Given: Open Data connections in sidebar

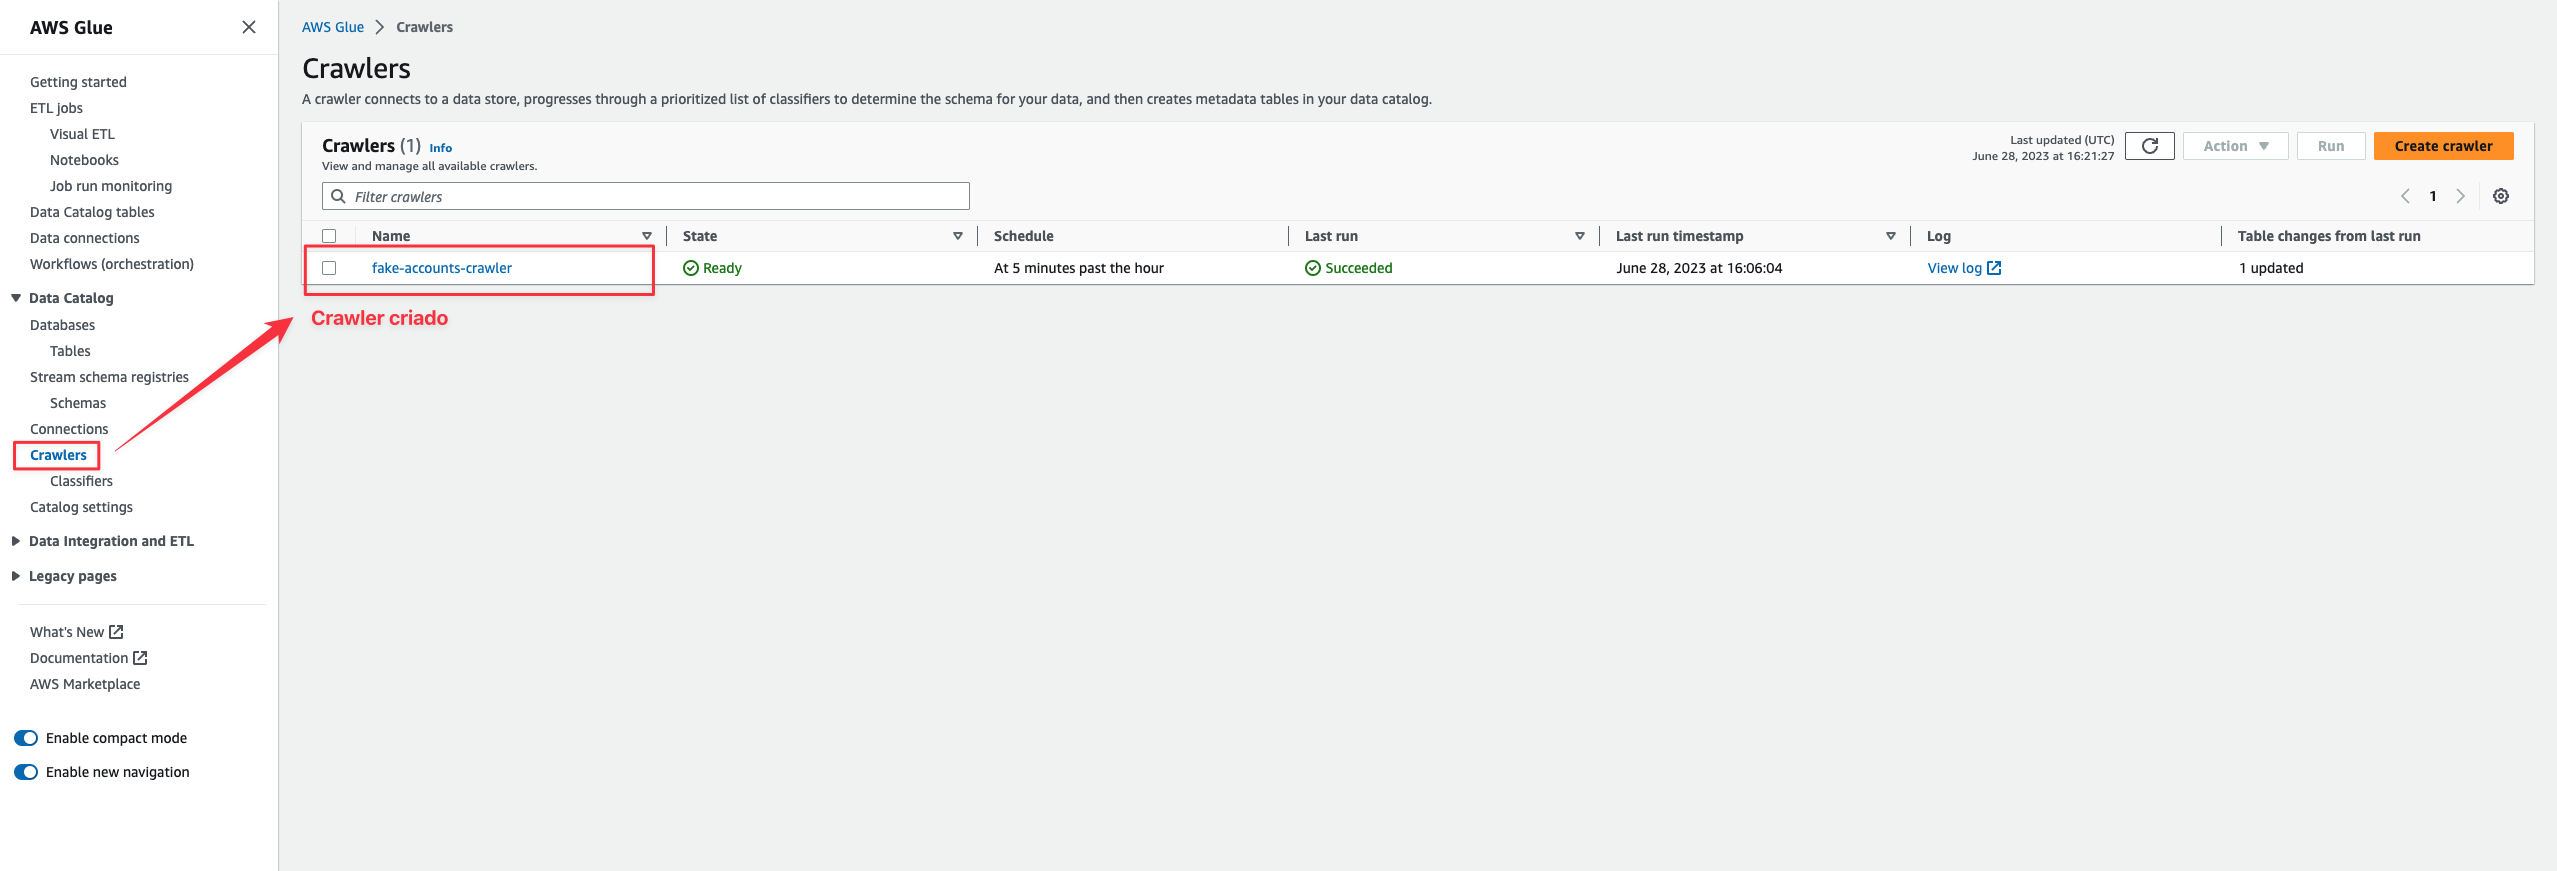Looking at the screenshot, I should pos(85,238).
